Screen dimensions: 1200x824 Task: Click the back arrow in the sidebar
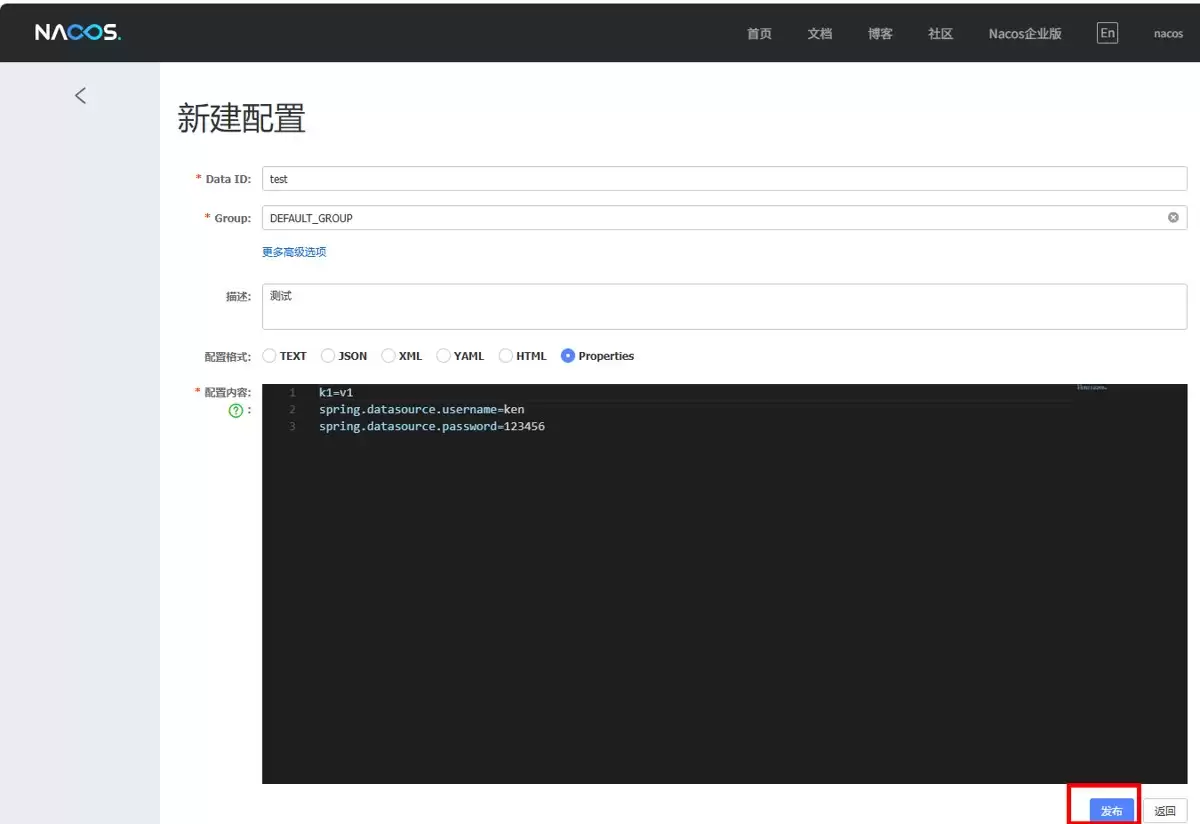pyautogui.click(x=81, y=95)
